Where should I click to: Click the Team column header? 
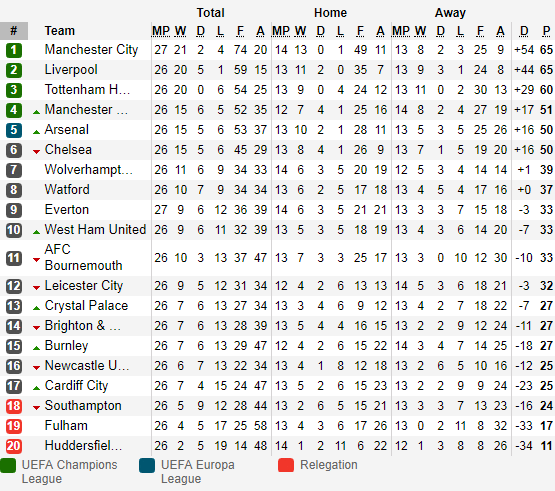[x=59, y=31]
